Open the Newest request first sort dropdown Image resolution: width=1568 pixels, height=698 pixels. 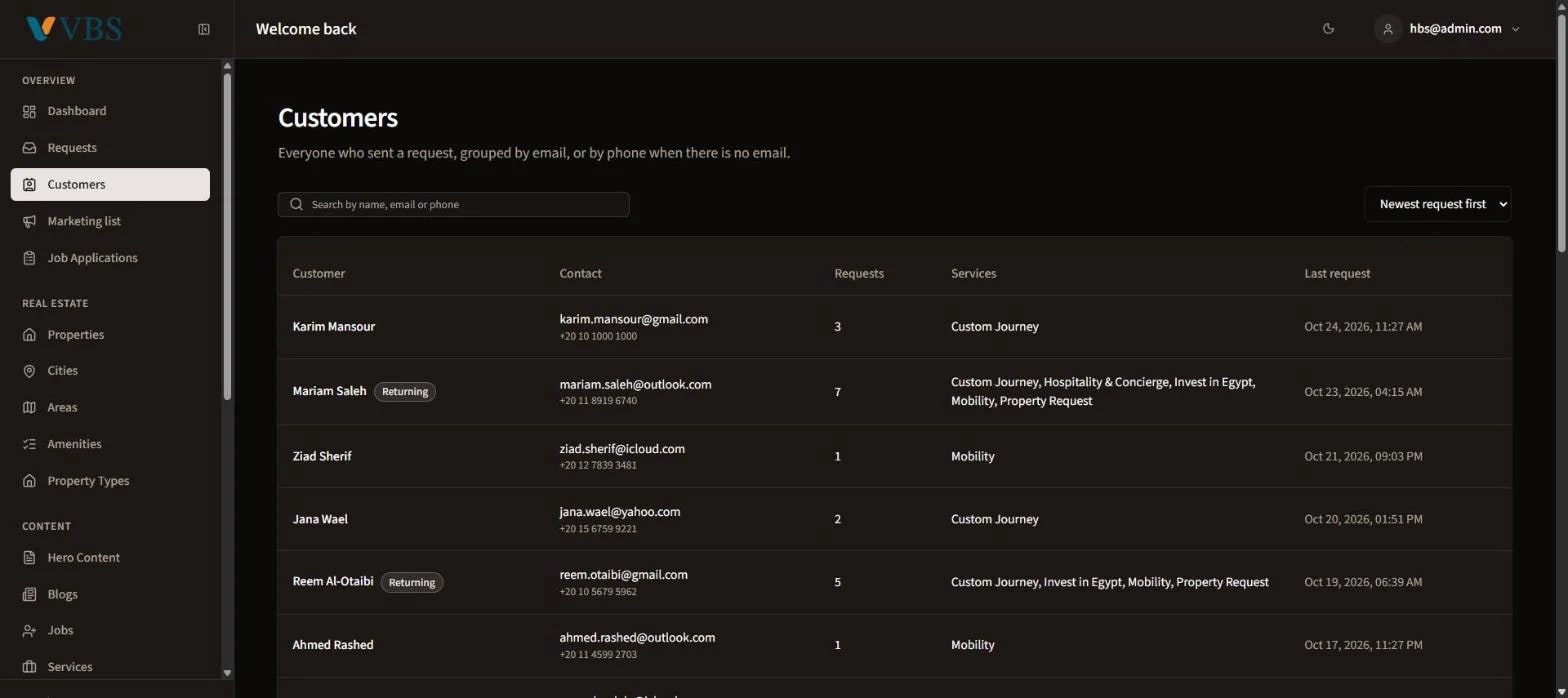tap(1437, 204)
